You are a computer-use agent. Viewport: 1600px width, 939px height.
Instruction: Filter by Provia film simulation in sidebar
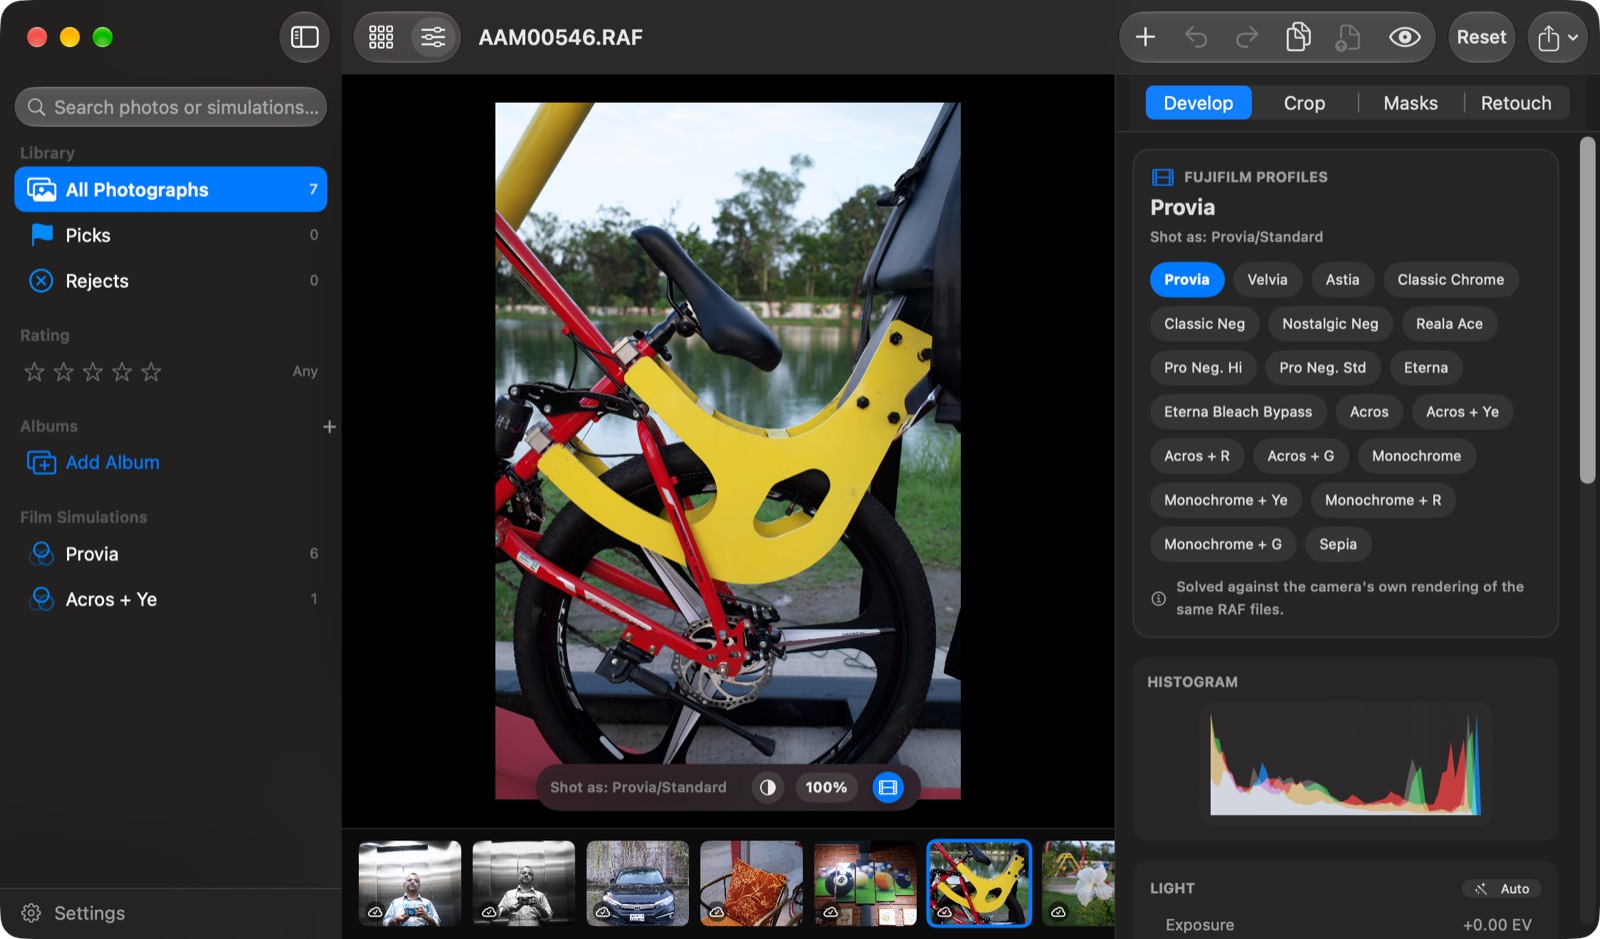pos(171,554)
